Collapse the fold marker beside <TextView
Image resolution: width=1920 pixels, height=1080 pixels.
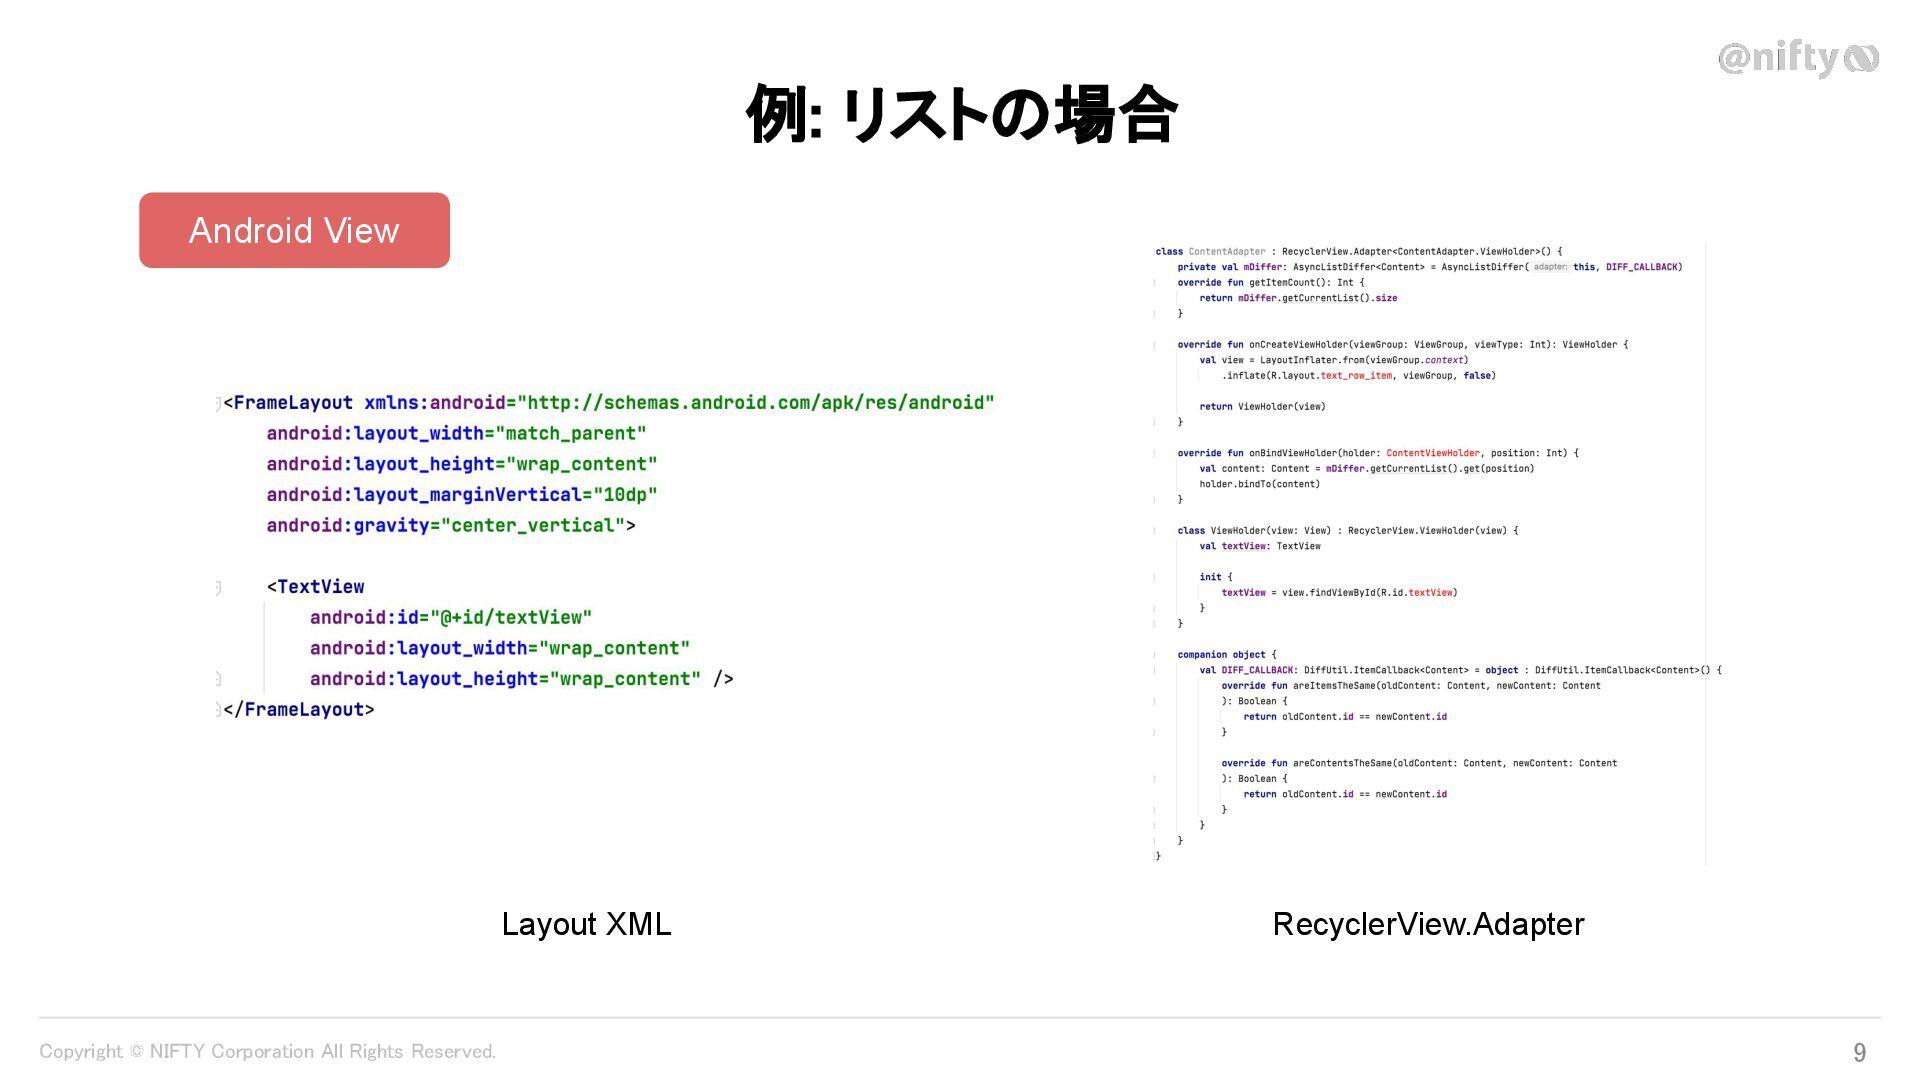218,588
